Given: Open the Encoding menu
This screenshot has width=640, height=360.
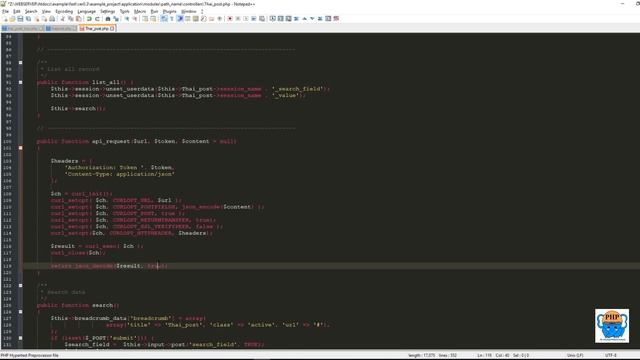Looking at the screenshot, I should (x=64, y=11).
